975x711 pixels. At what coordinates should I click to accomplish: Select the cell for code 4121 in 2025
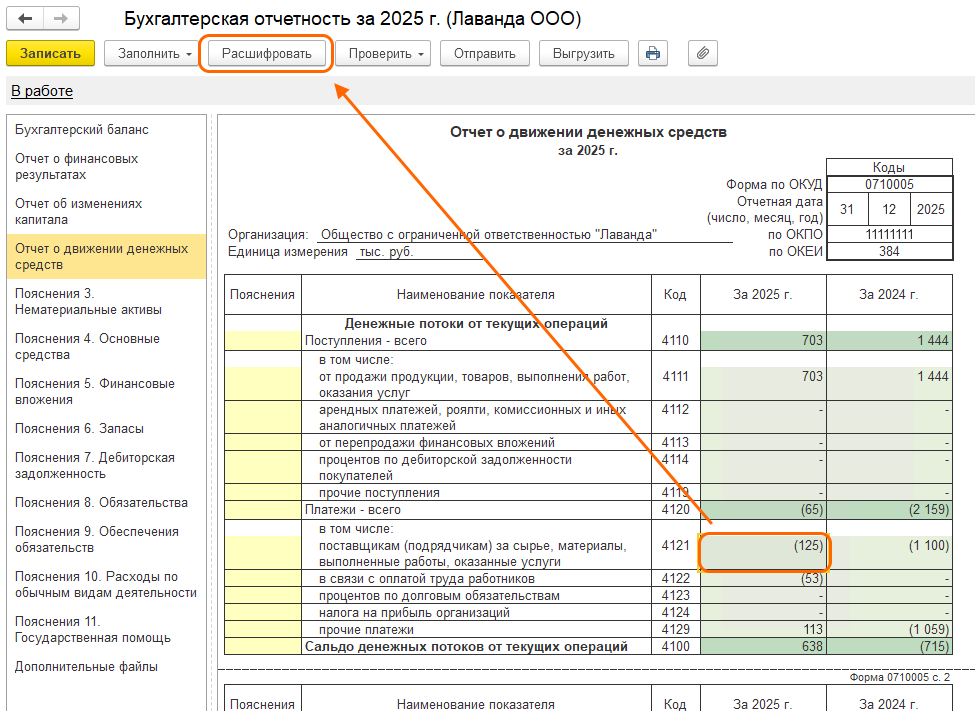[764, 546]
